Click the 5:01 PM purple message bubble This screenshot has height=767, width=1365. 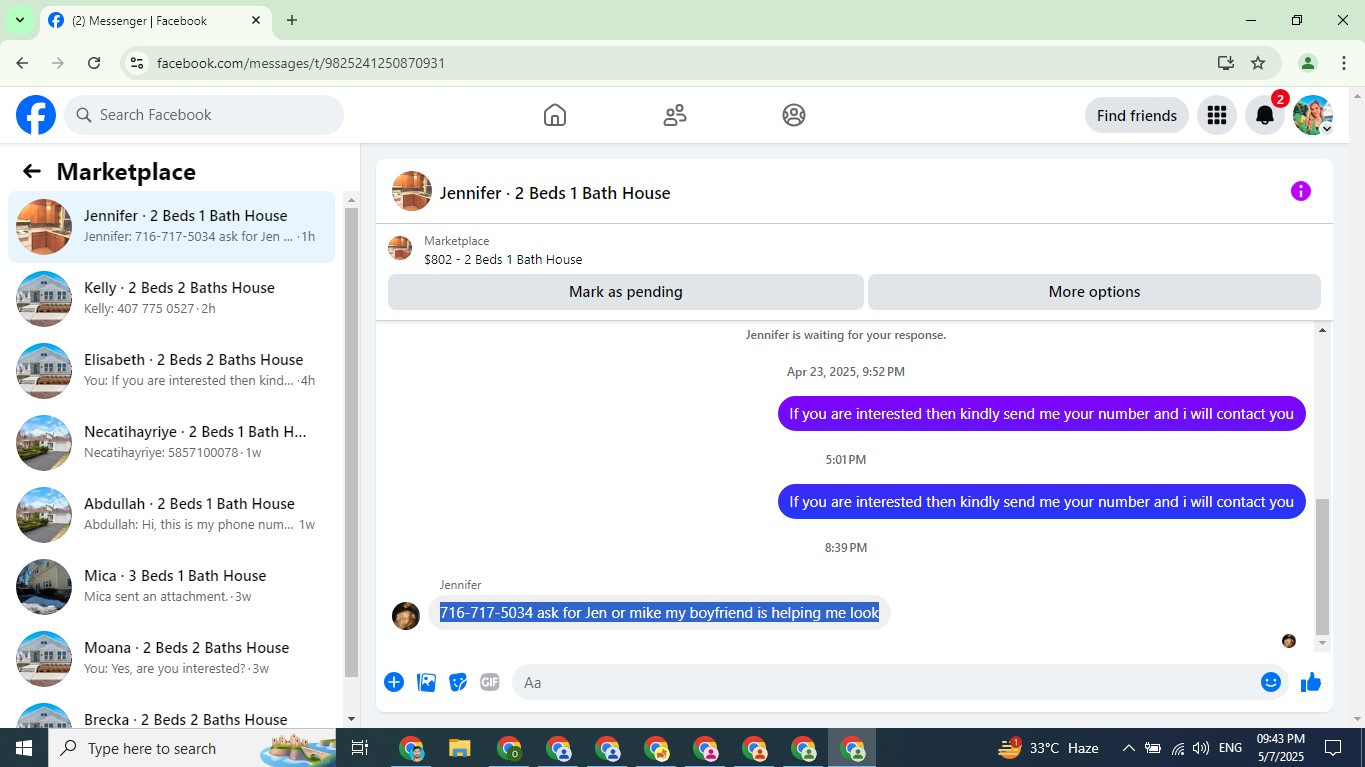click(x=1041, y=501)
